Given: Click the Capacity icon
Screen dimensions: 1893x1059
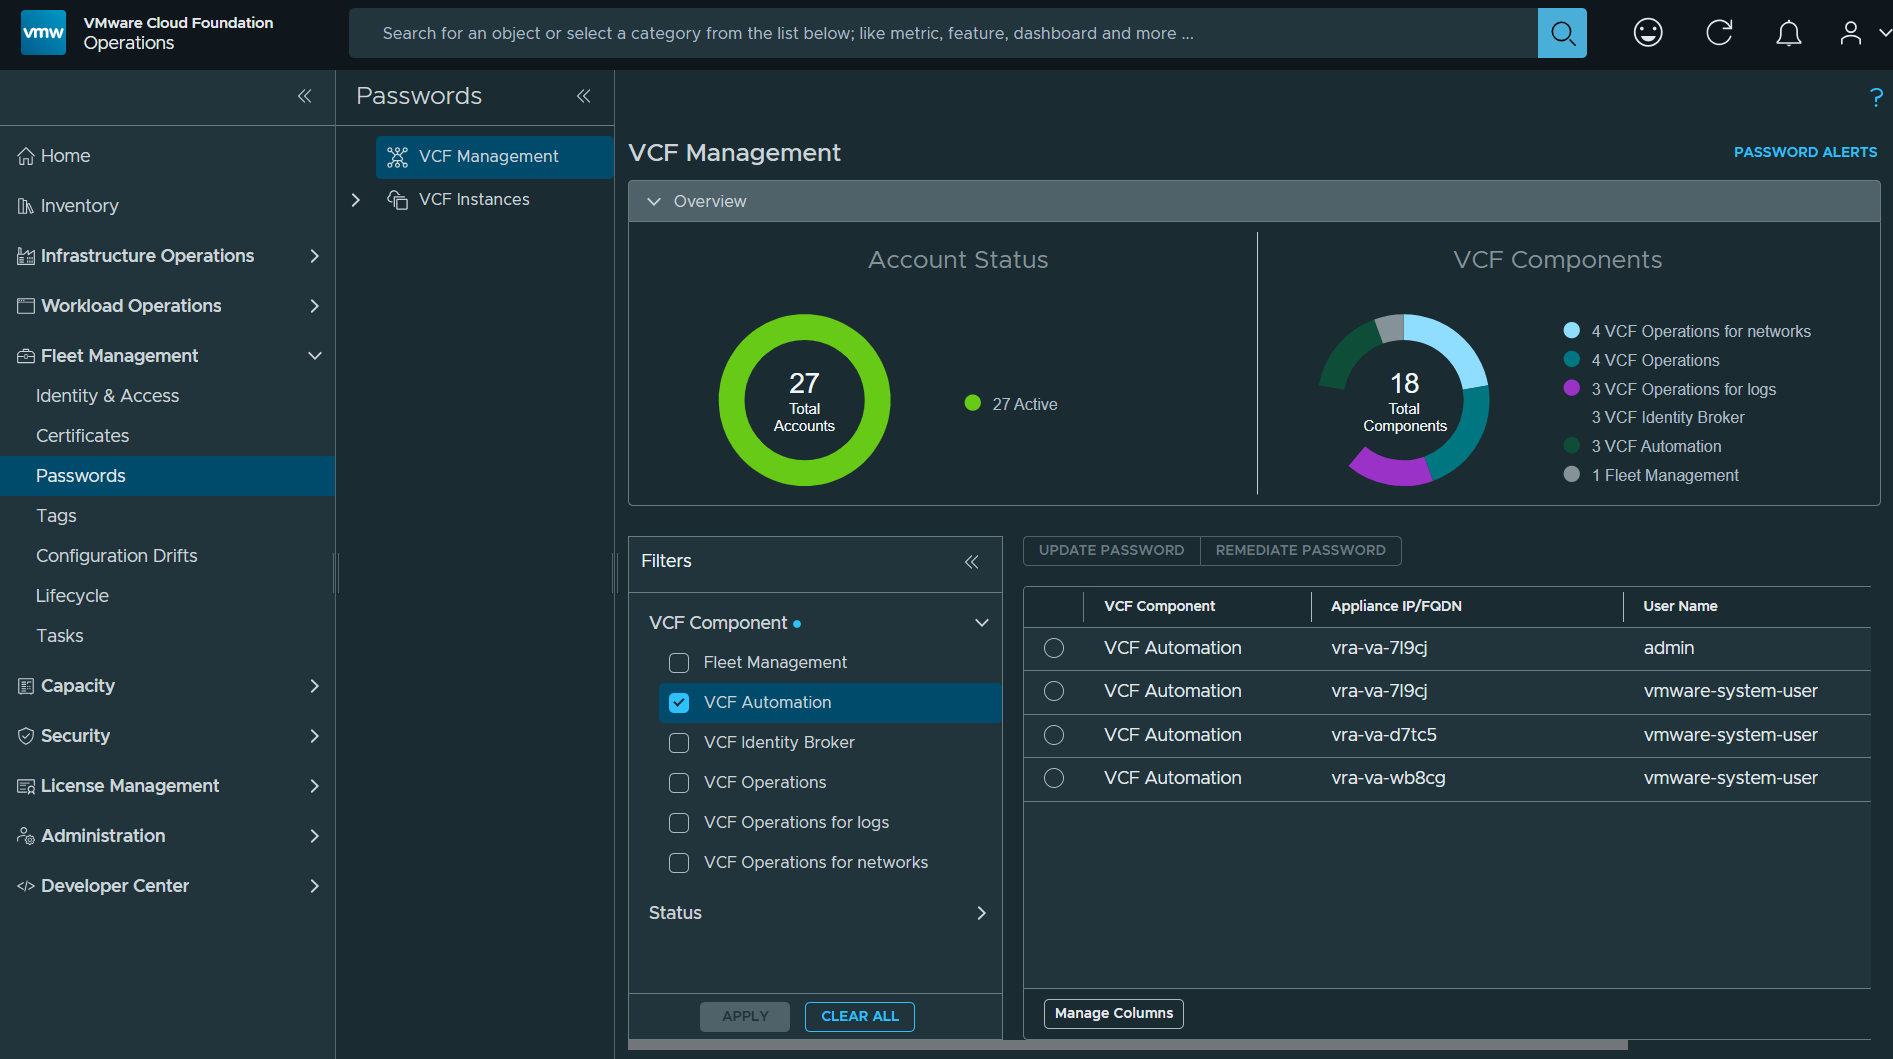Looking at the screenshot, I should [x=26, y=686].
